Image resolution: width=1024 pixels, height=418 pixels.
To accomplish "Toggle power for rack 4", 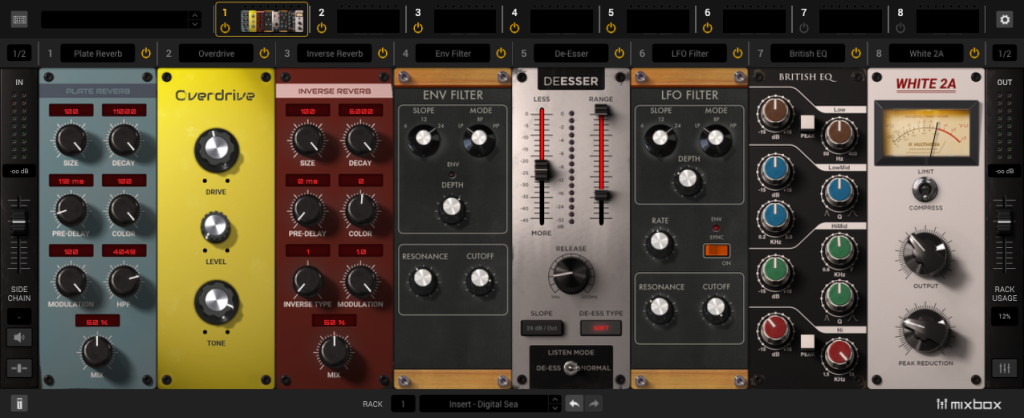I will click(515, 27).
